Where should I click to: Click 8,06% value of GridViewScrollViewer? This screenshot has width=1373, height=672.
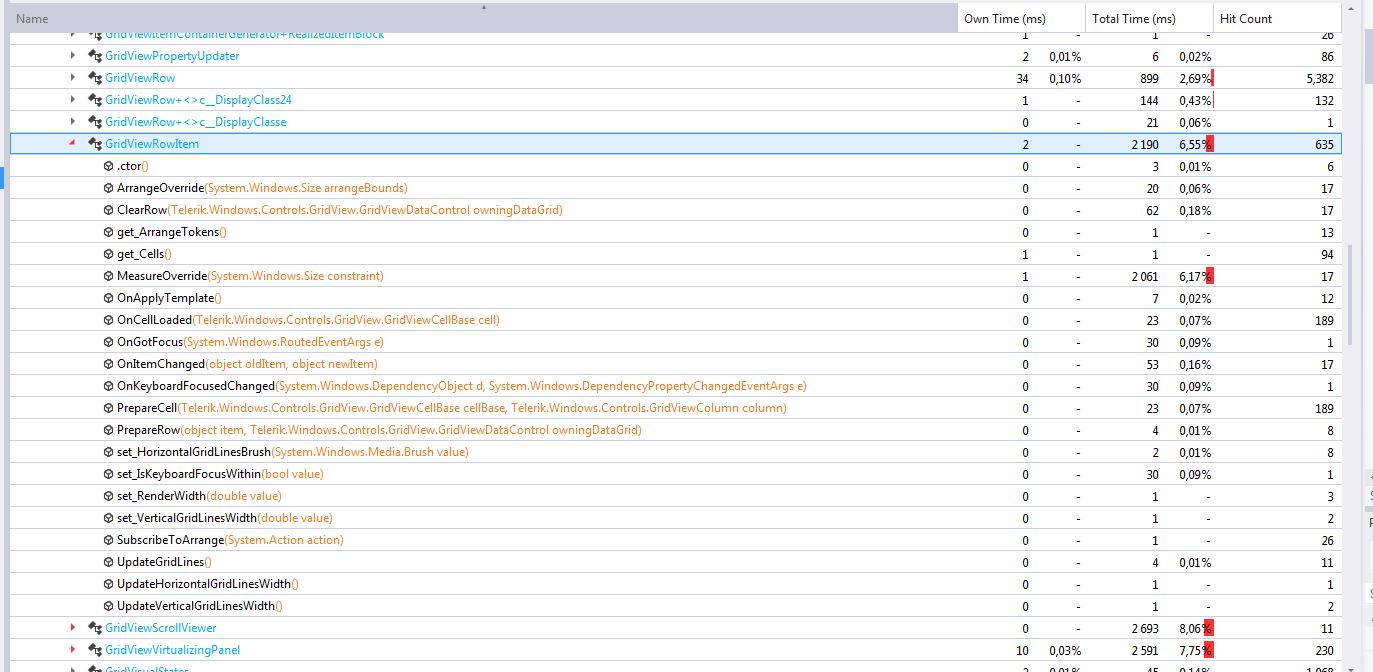coord(1195,628)
